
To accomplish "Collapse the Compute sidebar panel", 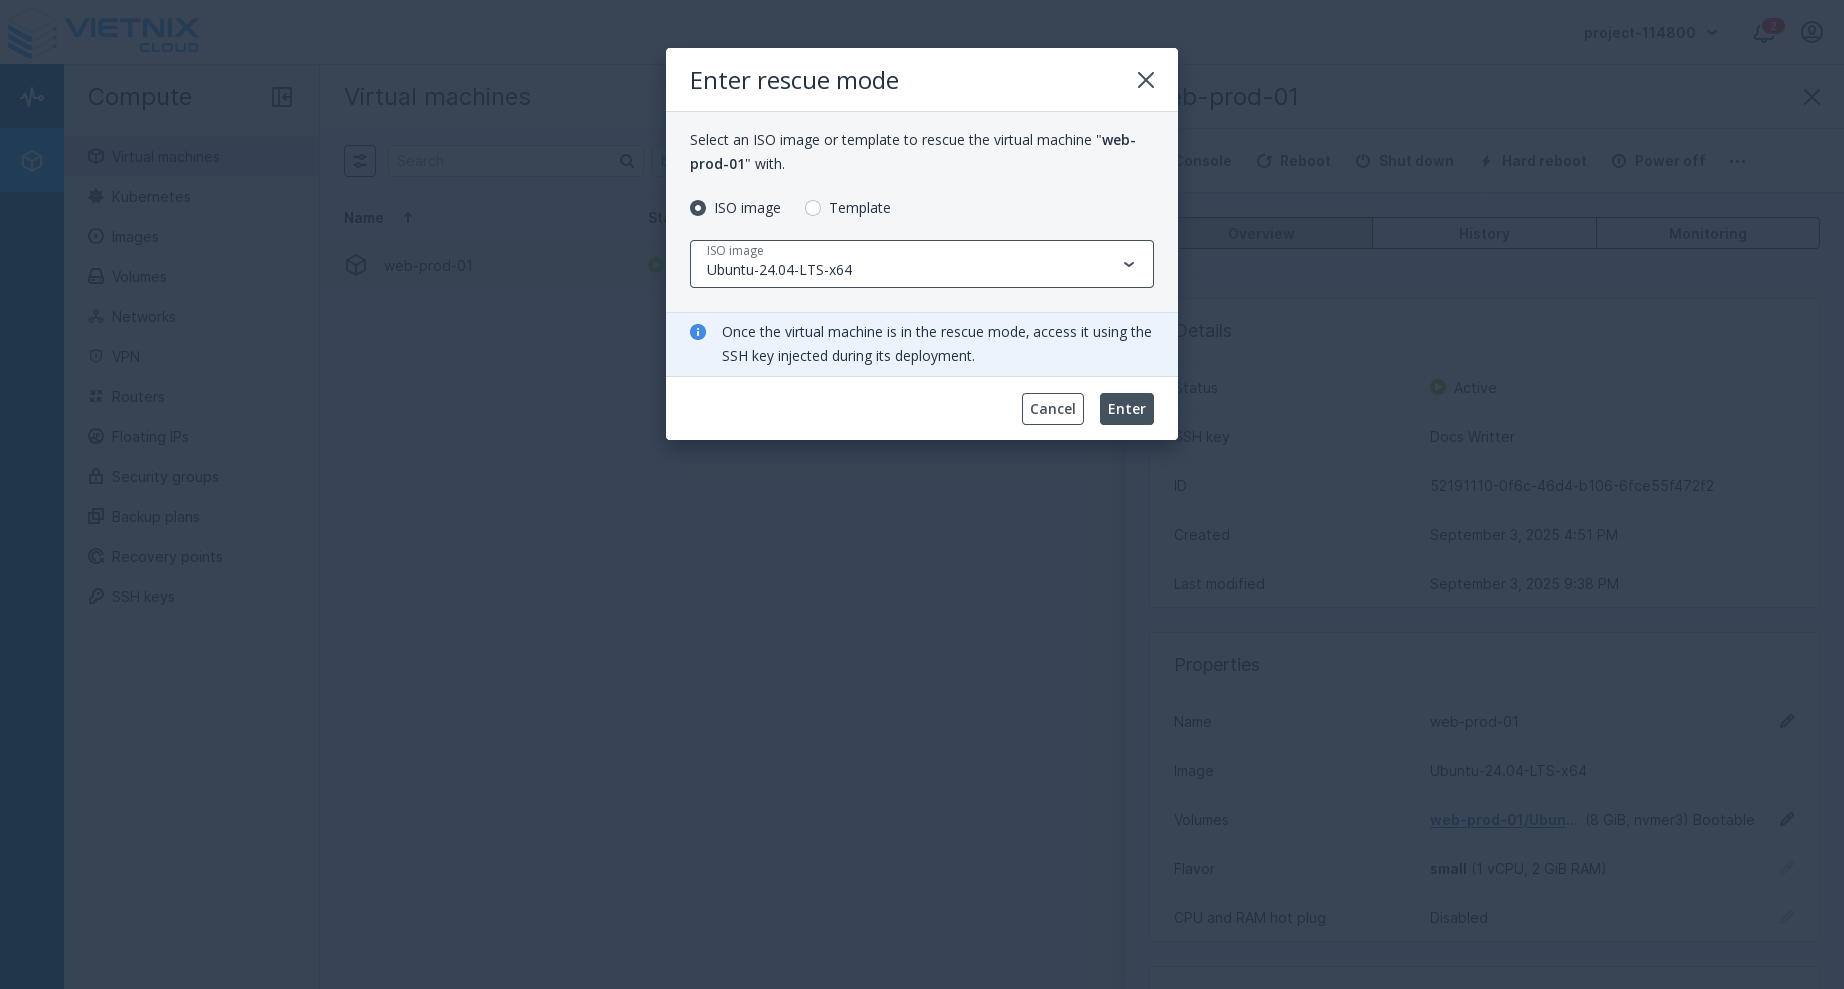I will click(x=282, y=97).
